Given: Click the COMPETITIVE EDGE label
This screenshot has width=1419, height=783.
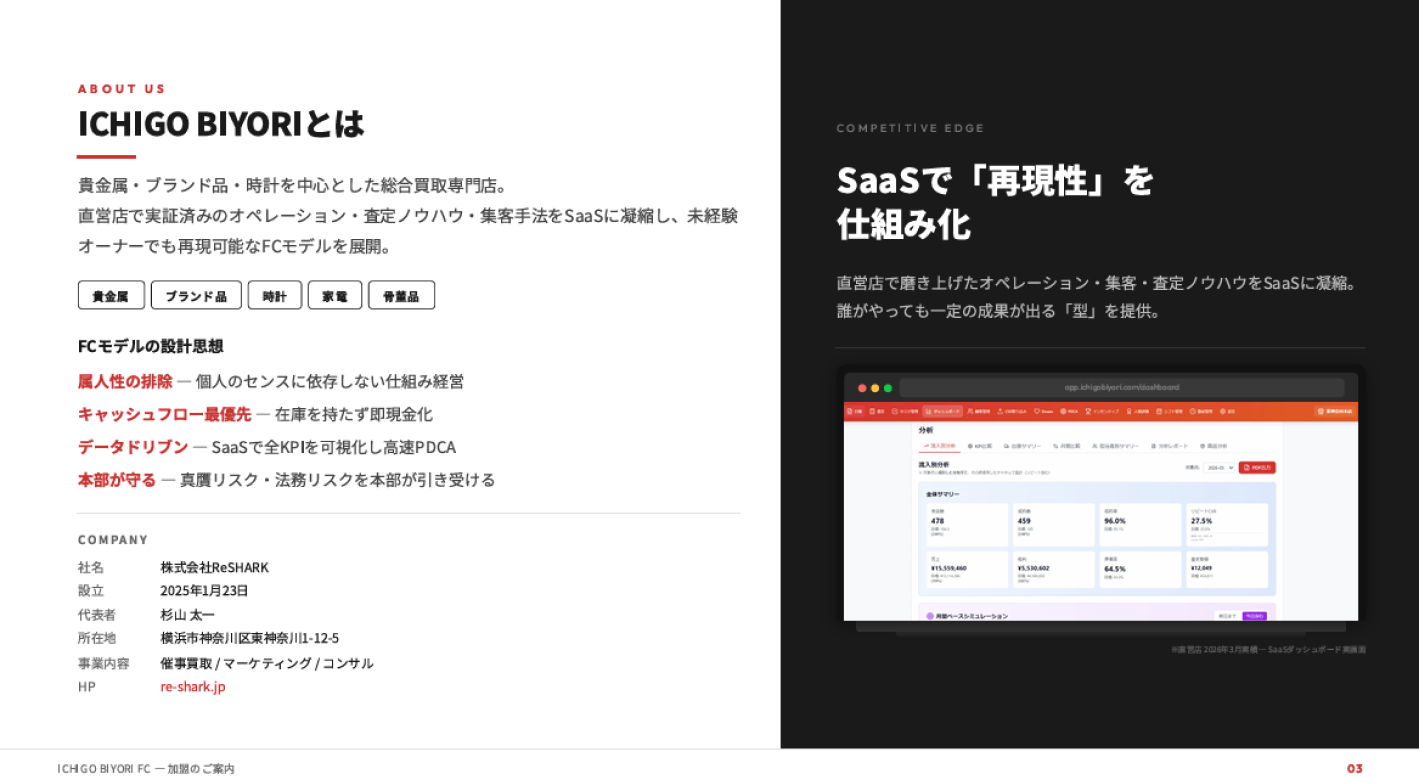Looking at the screenshot, I should (x=911, y=128).
